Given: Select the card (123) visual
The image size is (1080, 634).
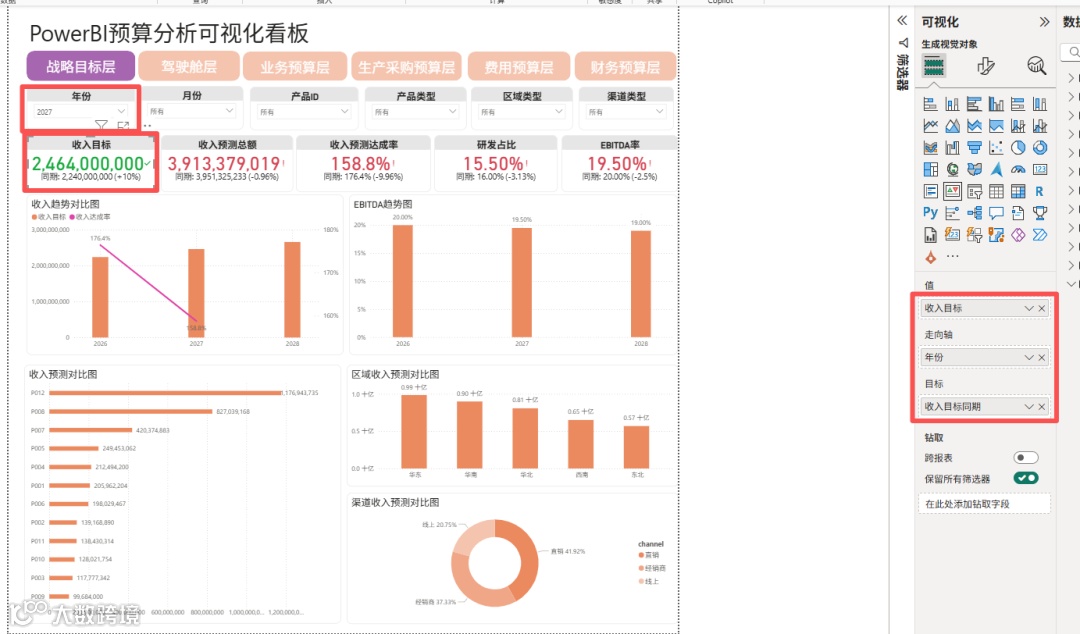Looking at the screenshot, I should pyautogui.click(x=1040, y=170).
